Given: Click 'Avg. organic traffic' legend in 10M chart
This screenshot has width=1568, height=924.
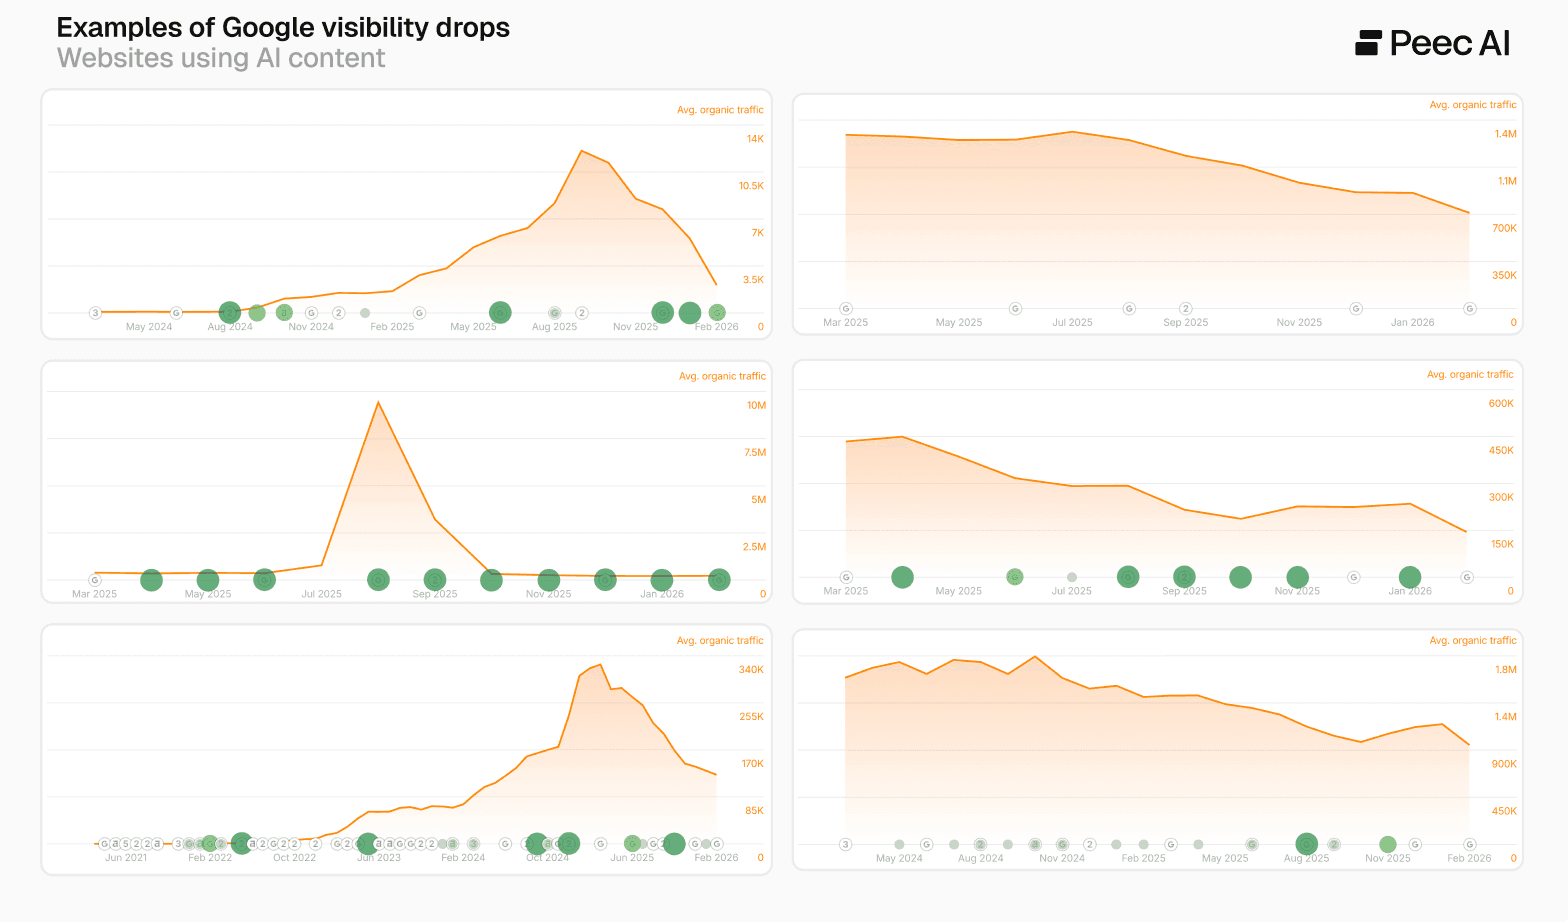Looking at the screenshot, I should click(x=722, y=376).
